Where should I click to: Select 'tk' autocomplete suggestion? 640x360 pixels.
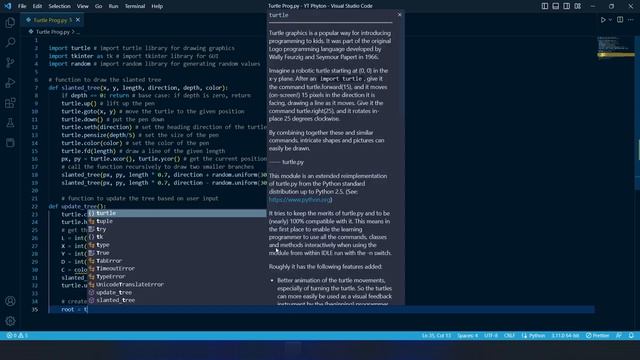[x=177, y=237]
